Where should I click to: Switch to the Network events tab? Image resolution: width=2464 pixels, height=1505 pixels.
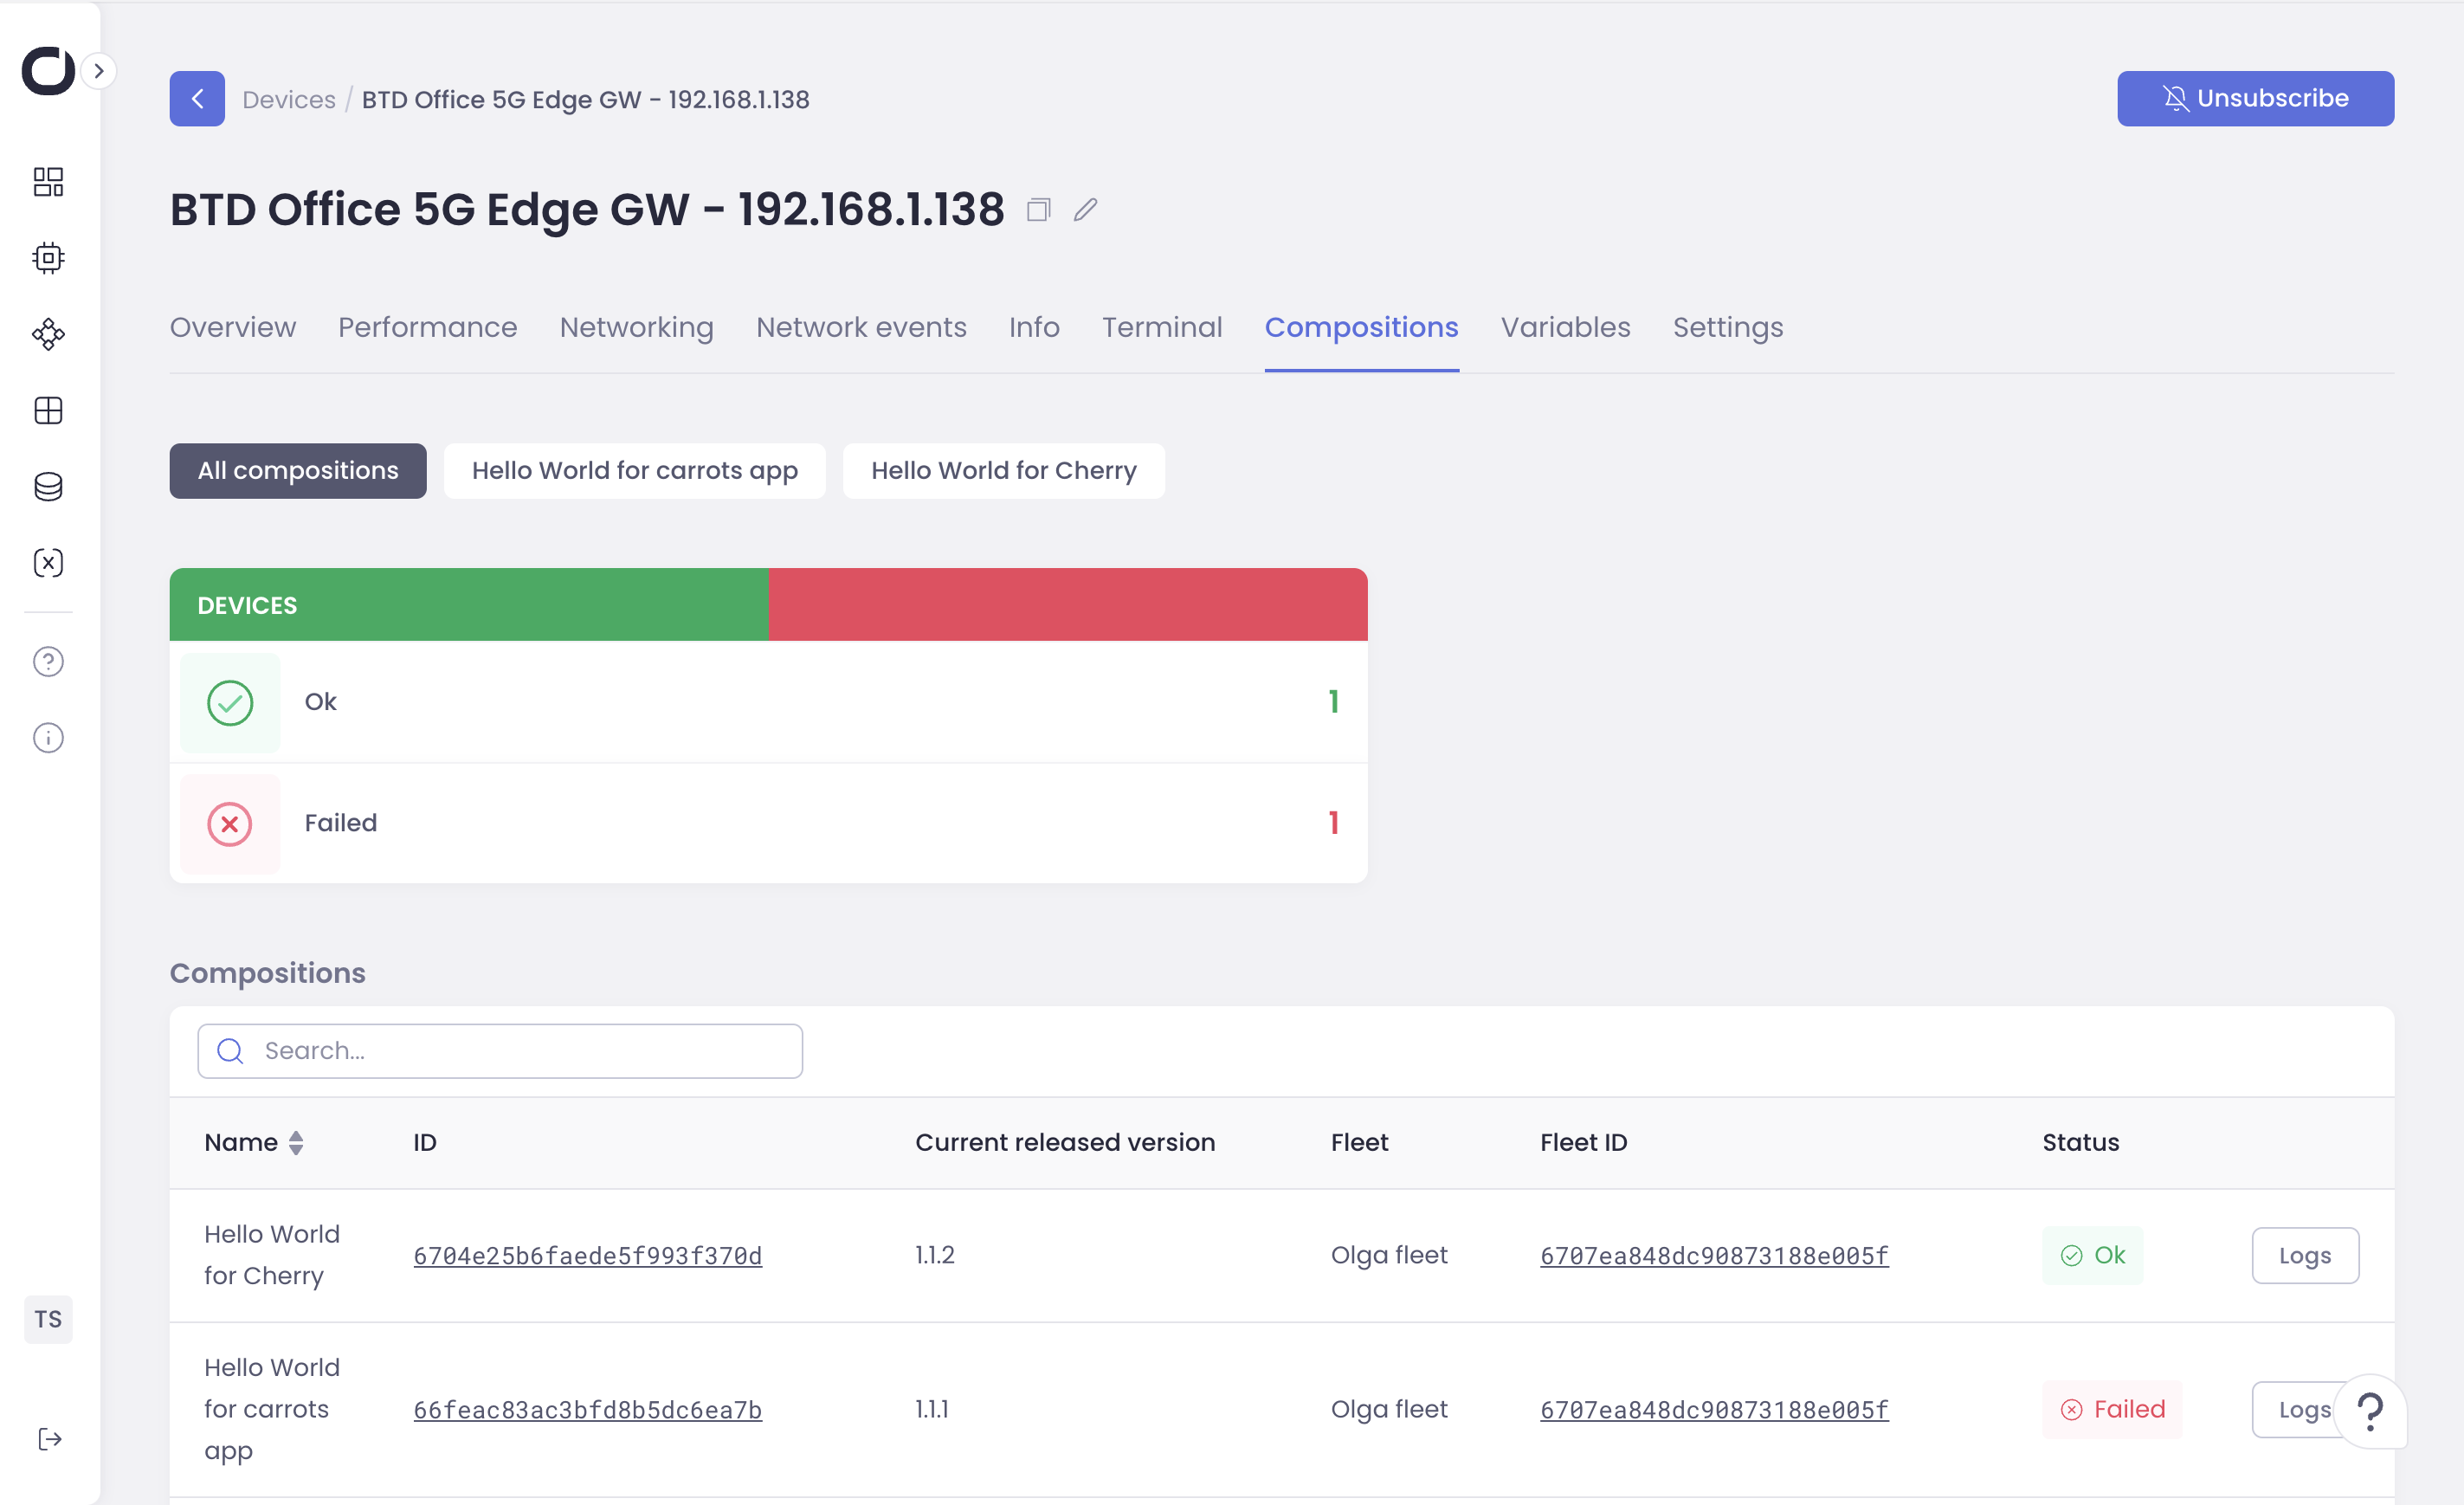tap(860, 328)
